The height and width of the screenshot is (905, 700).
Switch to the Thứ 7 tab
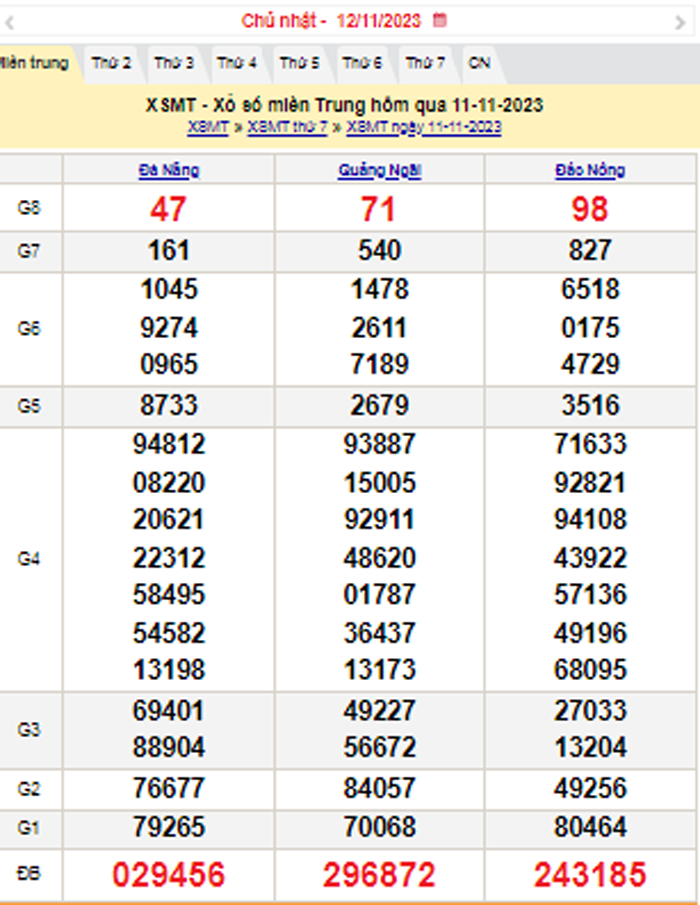pyautogui.click(x=425, y=63)
